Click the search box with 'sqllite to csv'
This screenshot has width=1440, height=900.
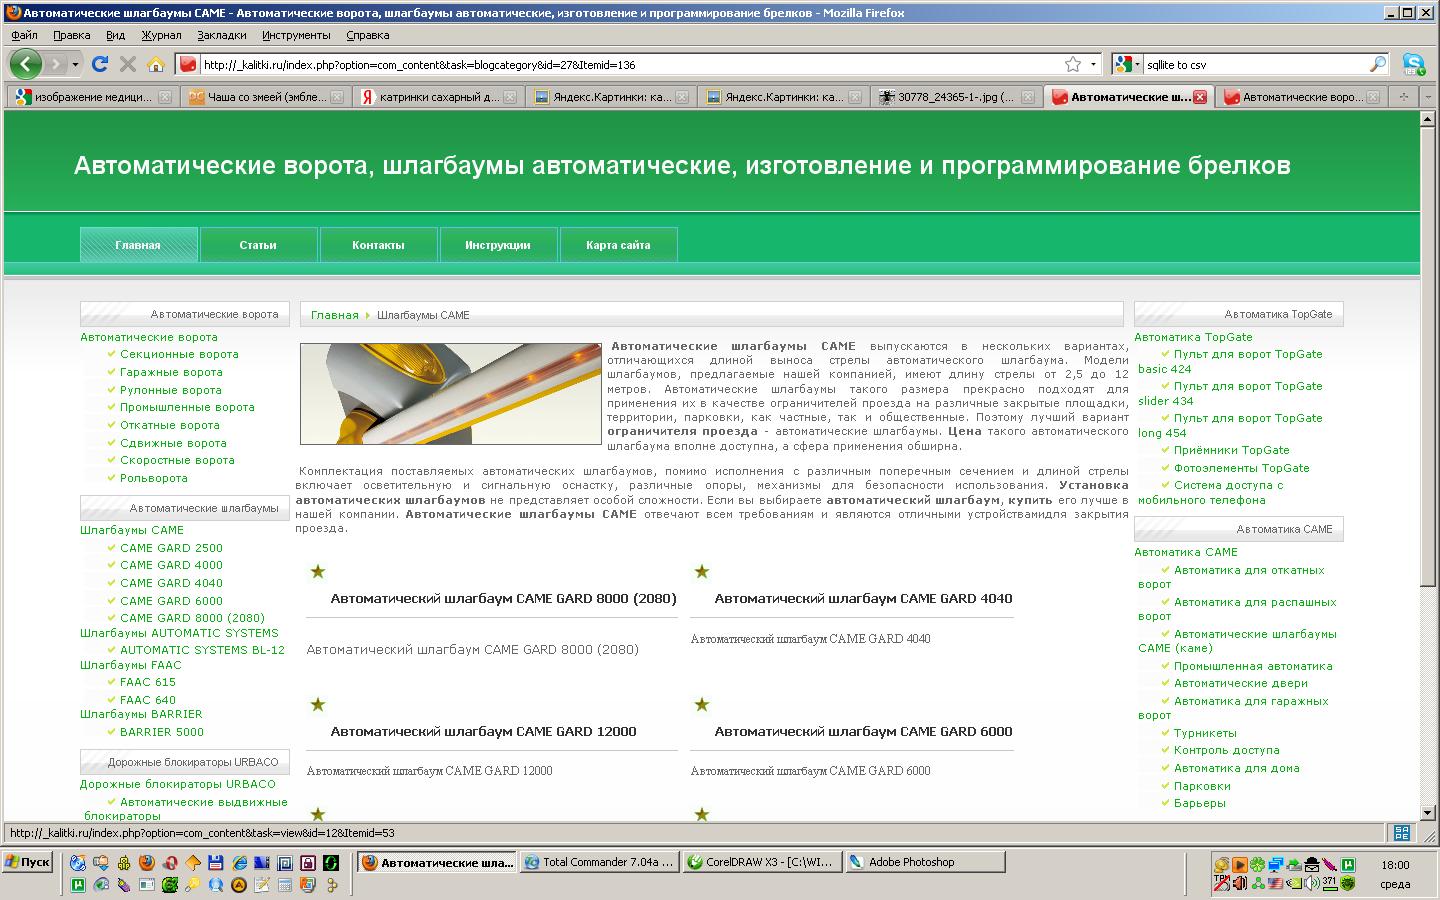[1255, 64]
